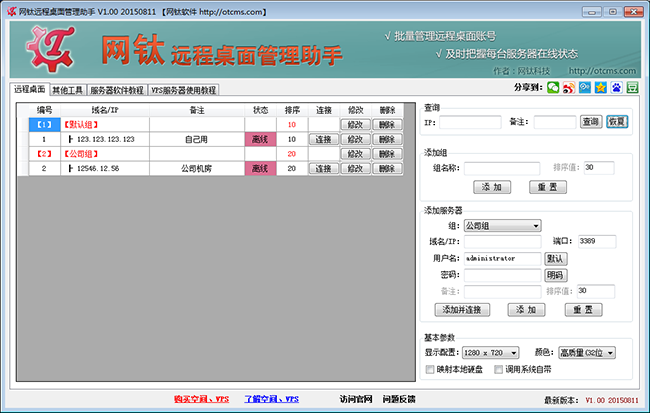Share to QQ Zone star icon
The width and height of the screenshot is (650, 413).
[600, 87]
